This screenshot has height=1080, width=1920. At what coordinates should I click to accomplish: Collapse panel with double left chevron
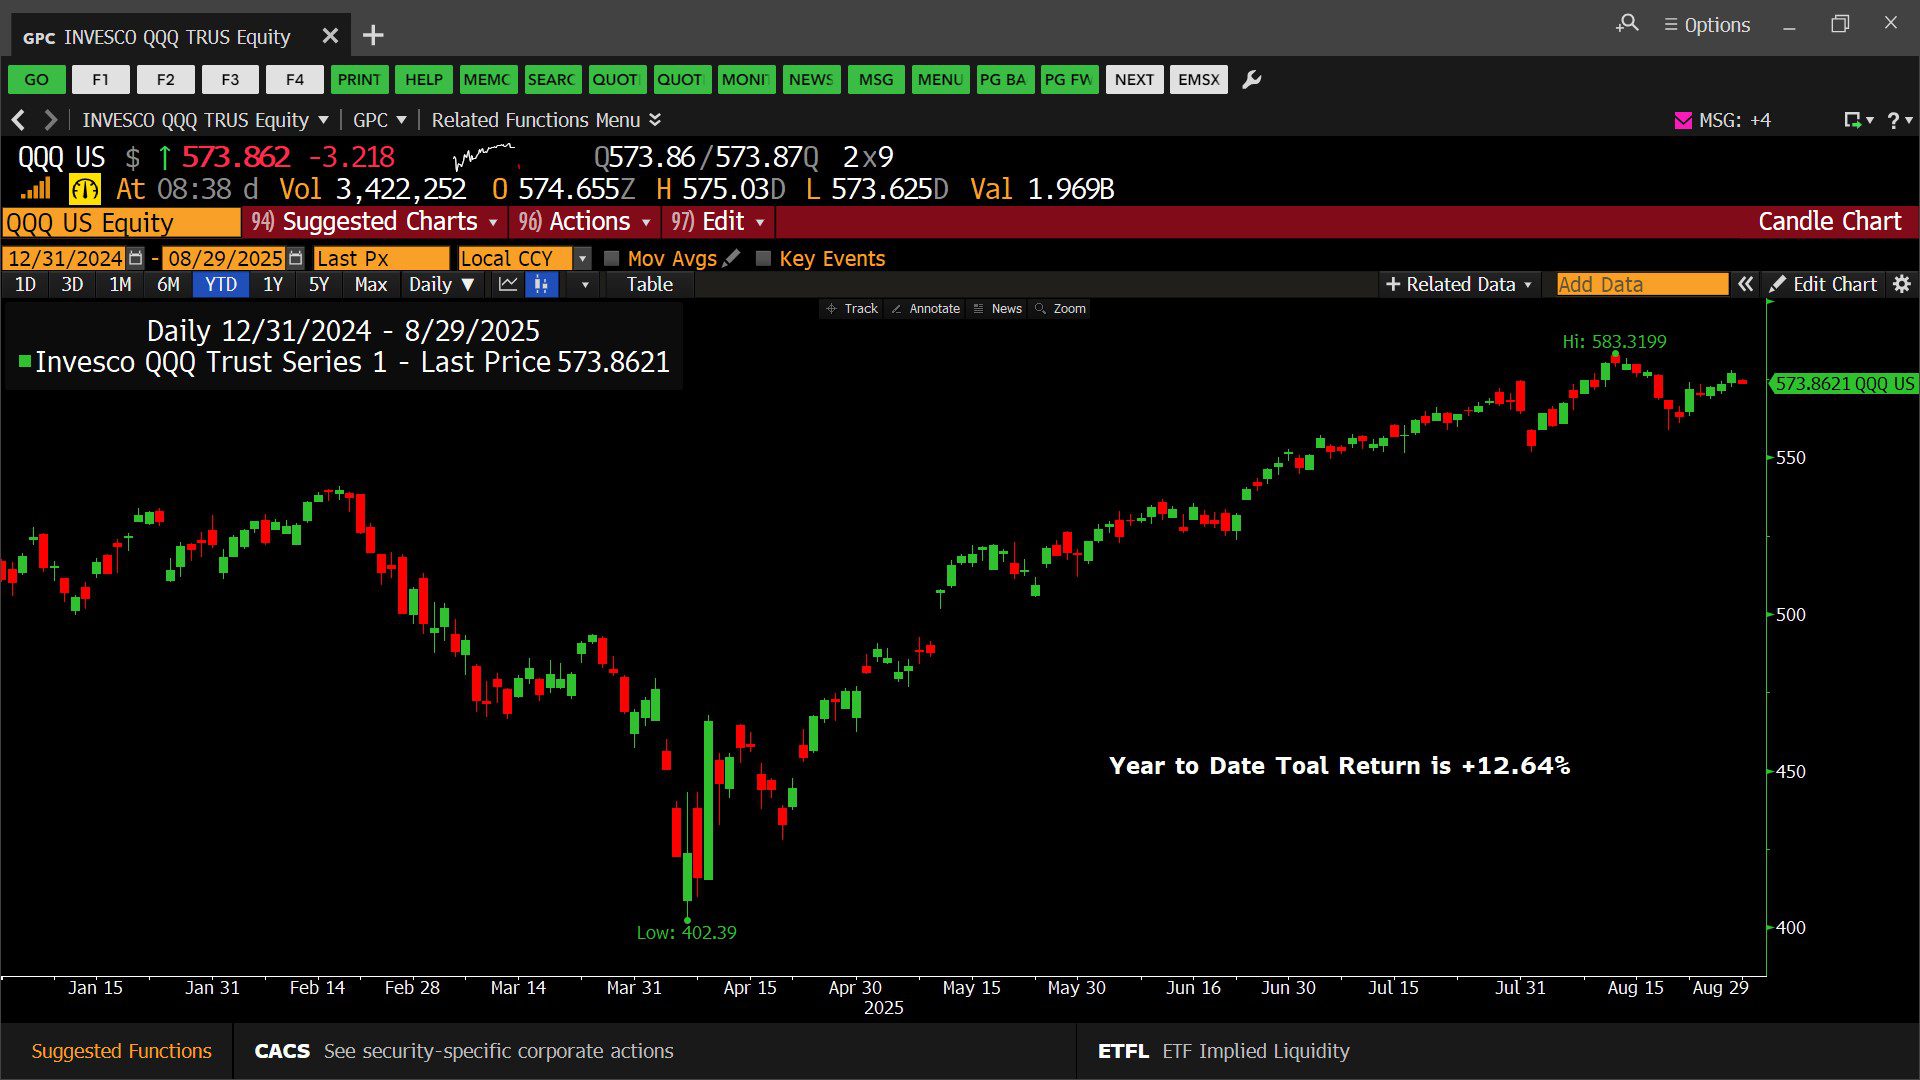(1745, 285)
